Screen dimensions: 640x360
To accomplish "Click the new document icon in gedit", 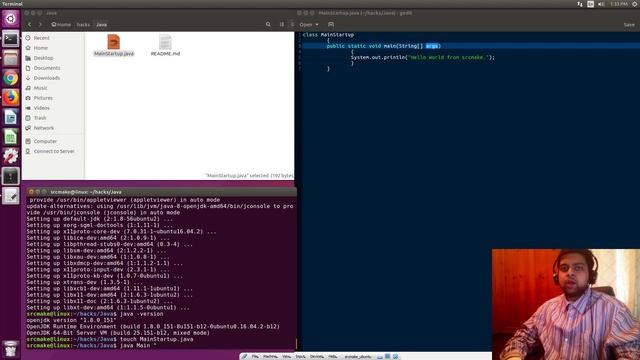I will coord(331,24).
